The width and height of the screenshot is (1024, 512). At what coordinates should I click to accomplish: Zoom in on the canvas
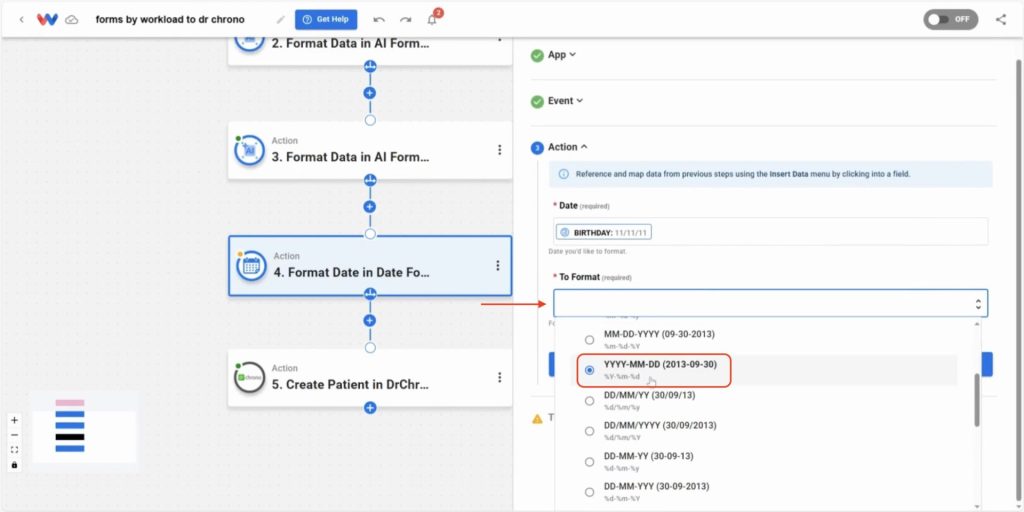[14, 421]
